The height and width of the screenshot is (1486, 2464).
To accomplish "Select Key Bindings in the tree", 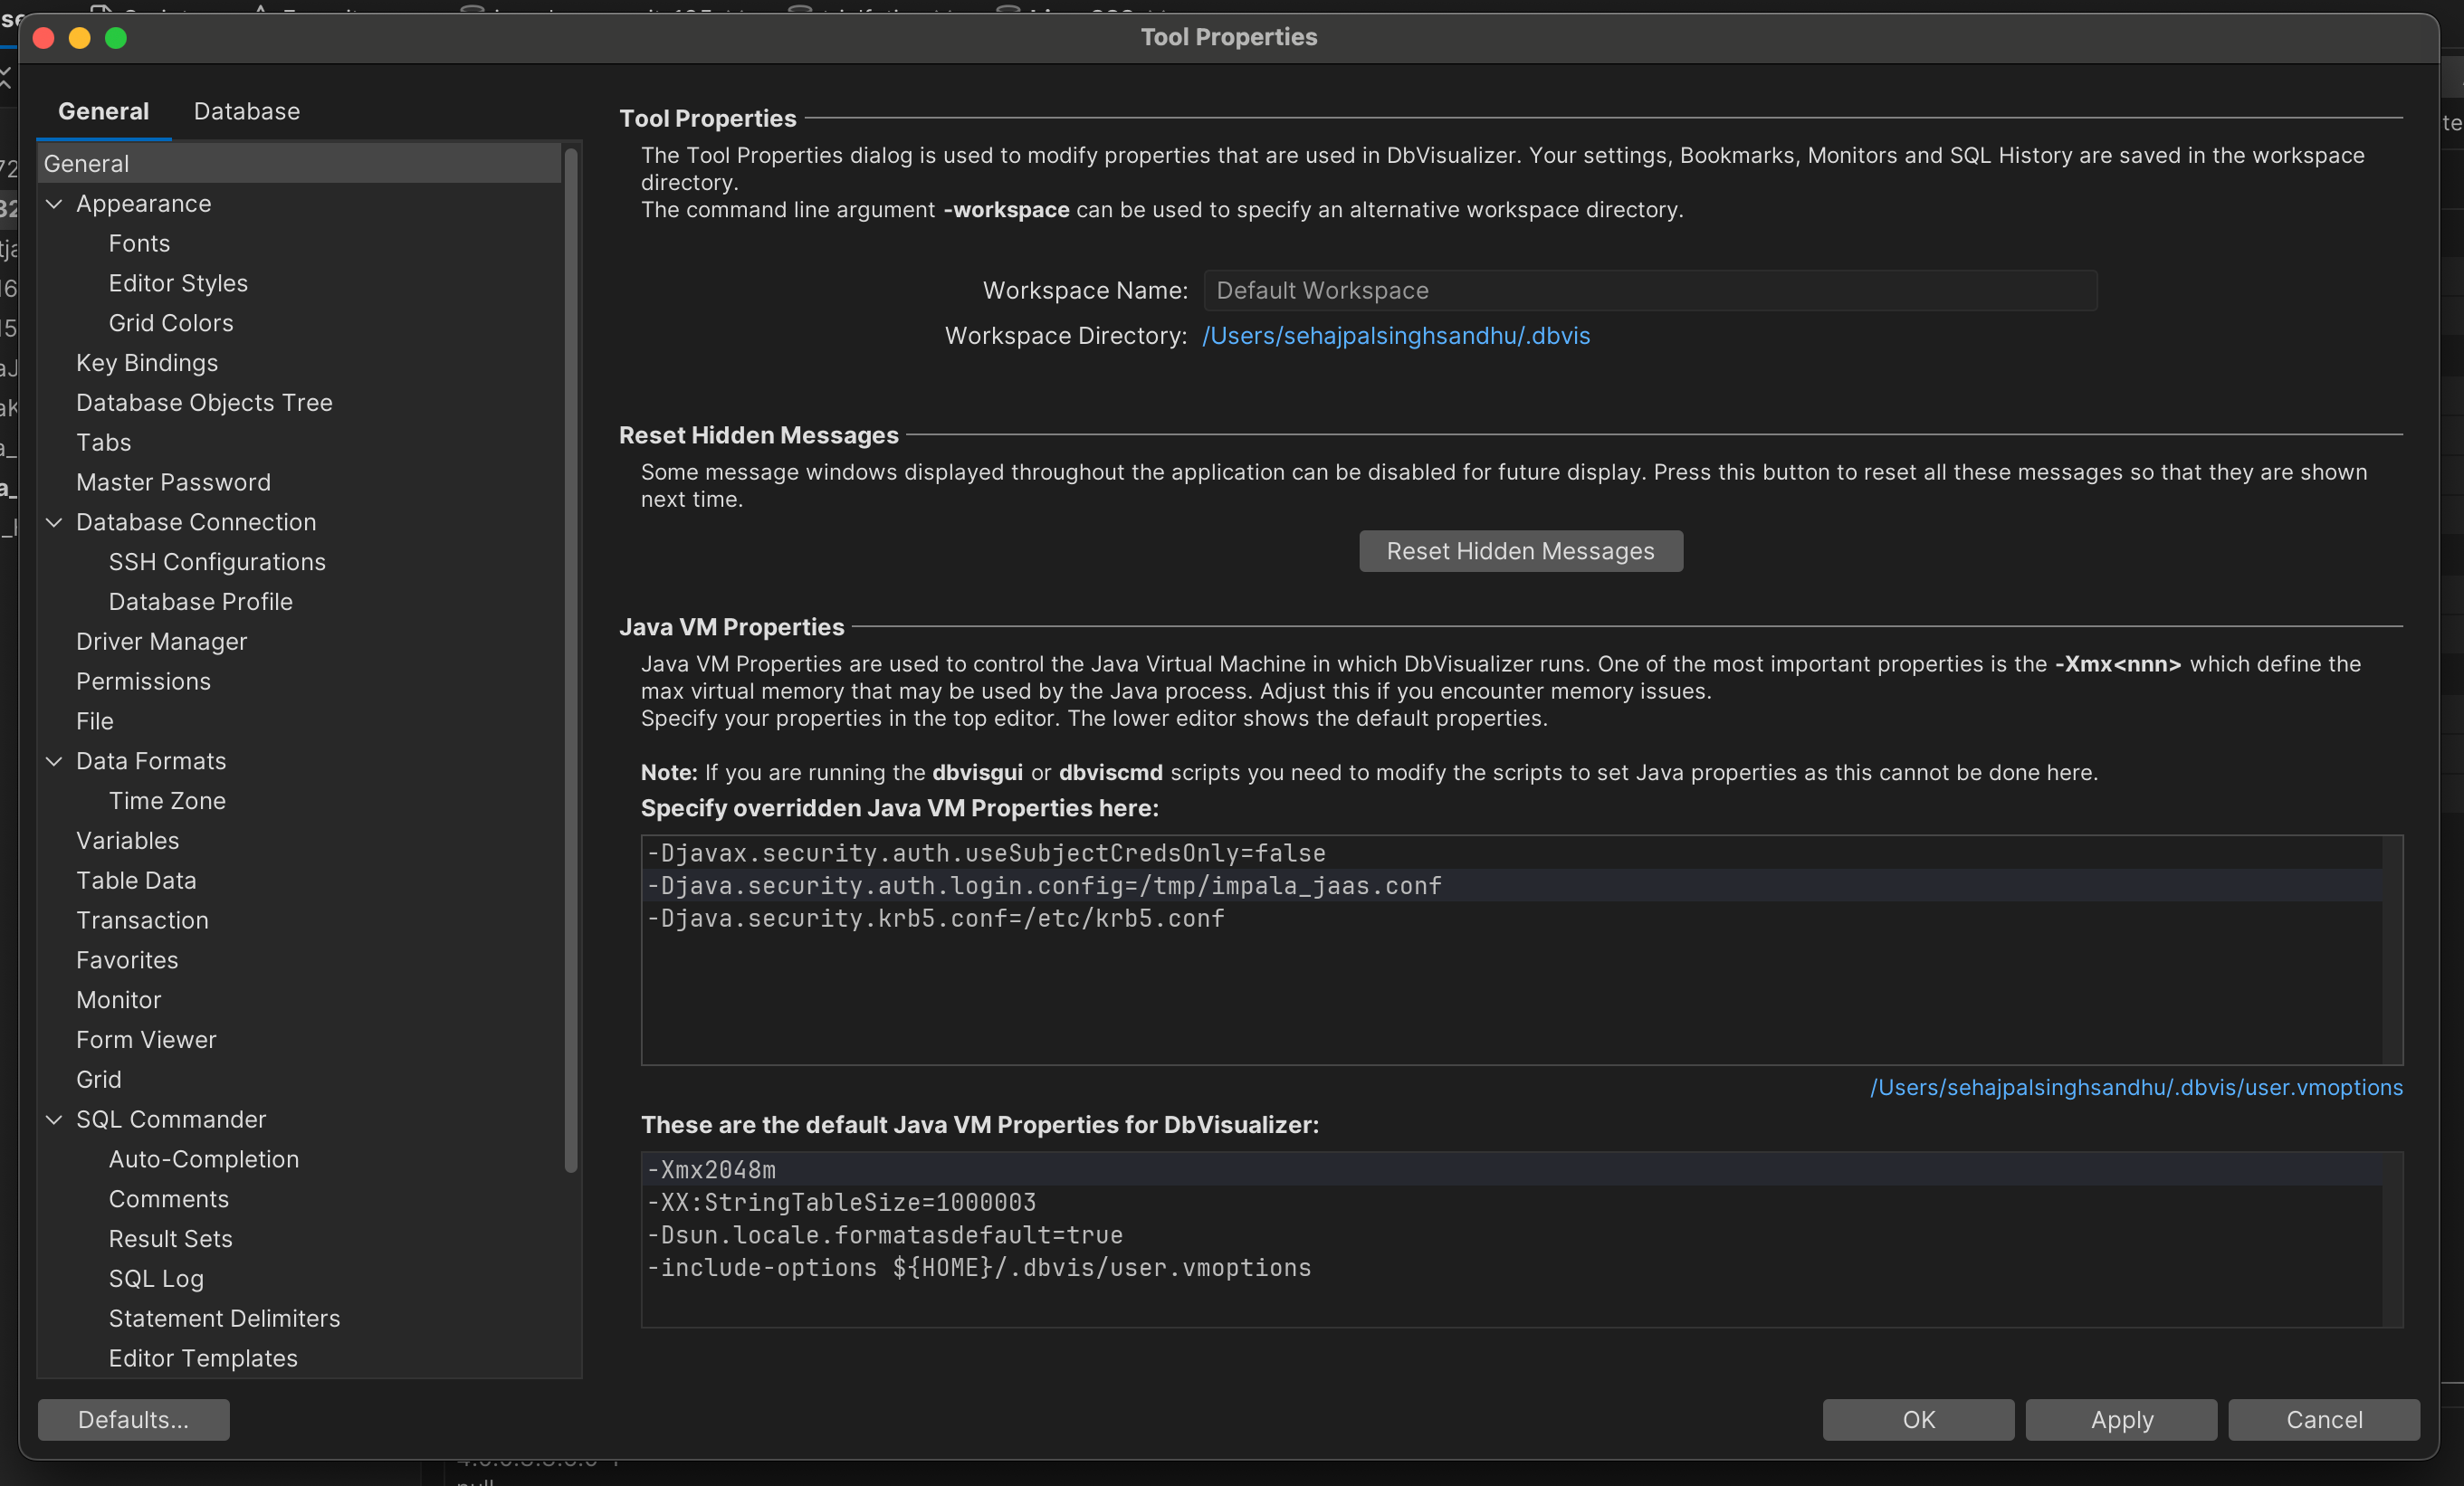I will [147, 363].
